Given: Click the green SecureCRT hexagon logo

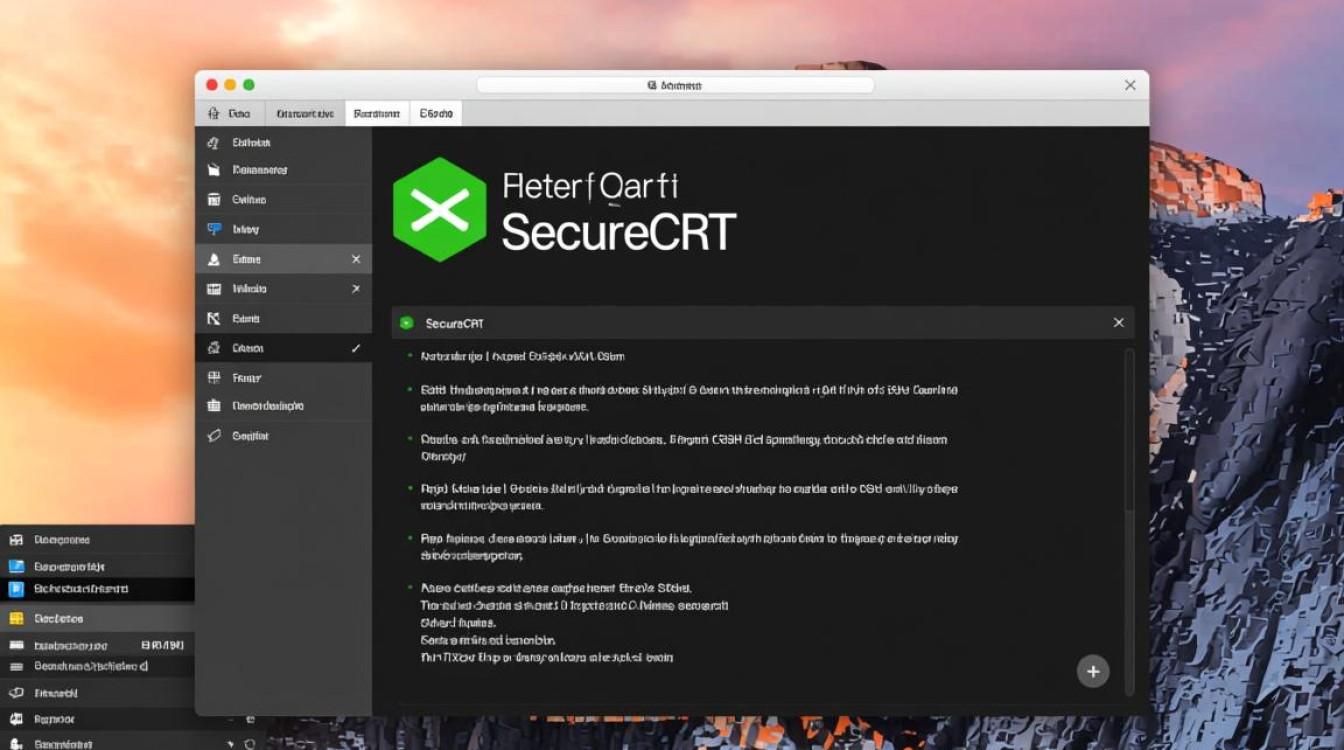Looking at the screenshot, I should click(440, 209).
